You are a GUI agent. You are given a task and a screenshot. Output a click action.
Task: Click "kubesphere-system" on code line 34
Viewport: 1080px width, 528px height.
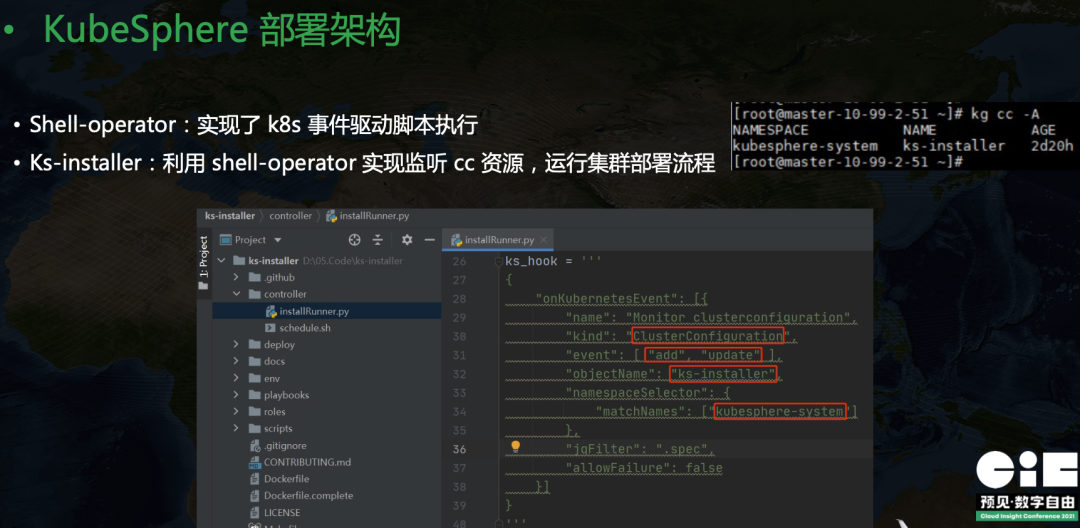tap(780, 412)
